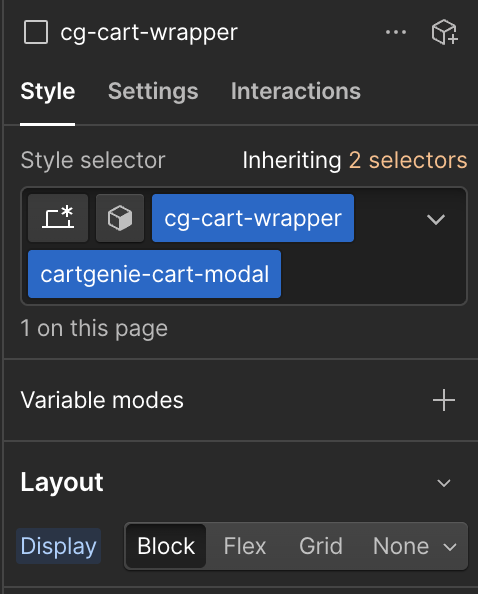Switch to the Interactions tab

pos(296,91)
